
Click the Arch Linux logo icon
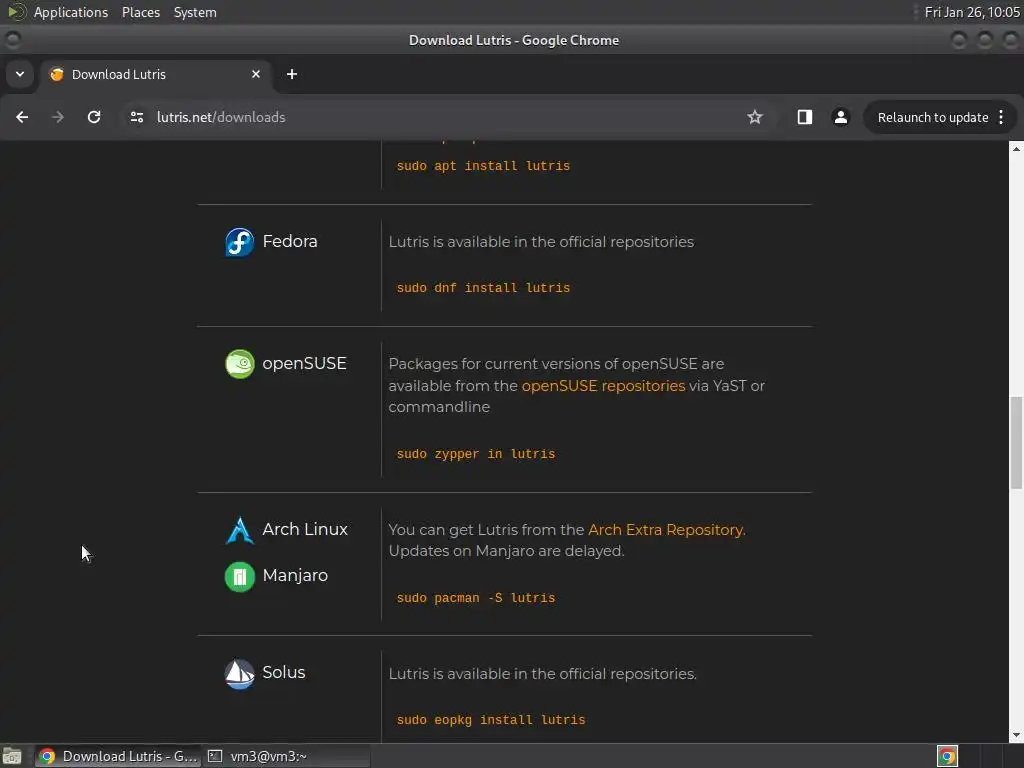pos(240,530)
